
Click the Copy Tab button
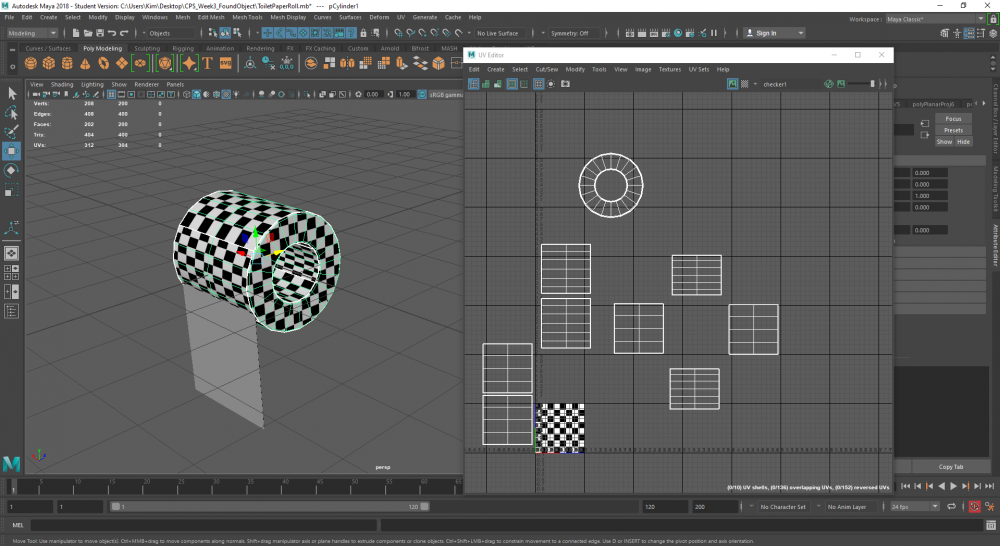[x=950, y=467]
